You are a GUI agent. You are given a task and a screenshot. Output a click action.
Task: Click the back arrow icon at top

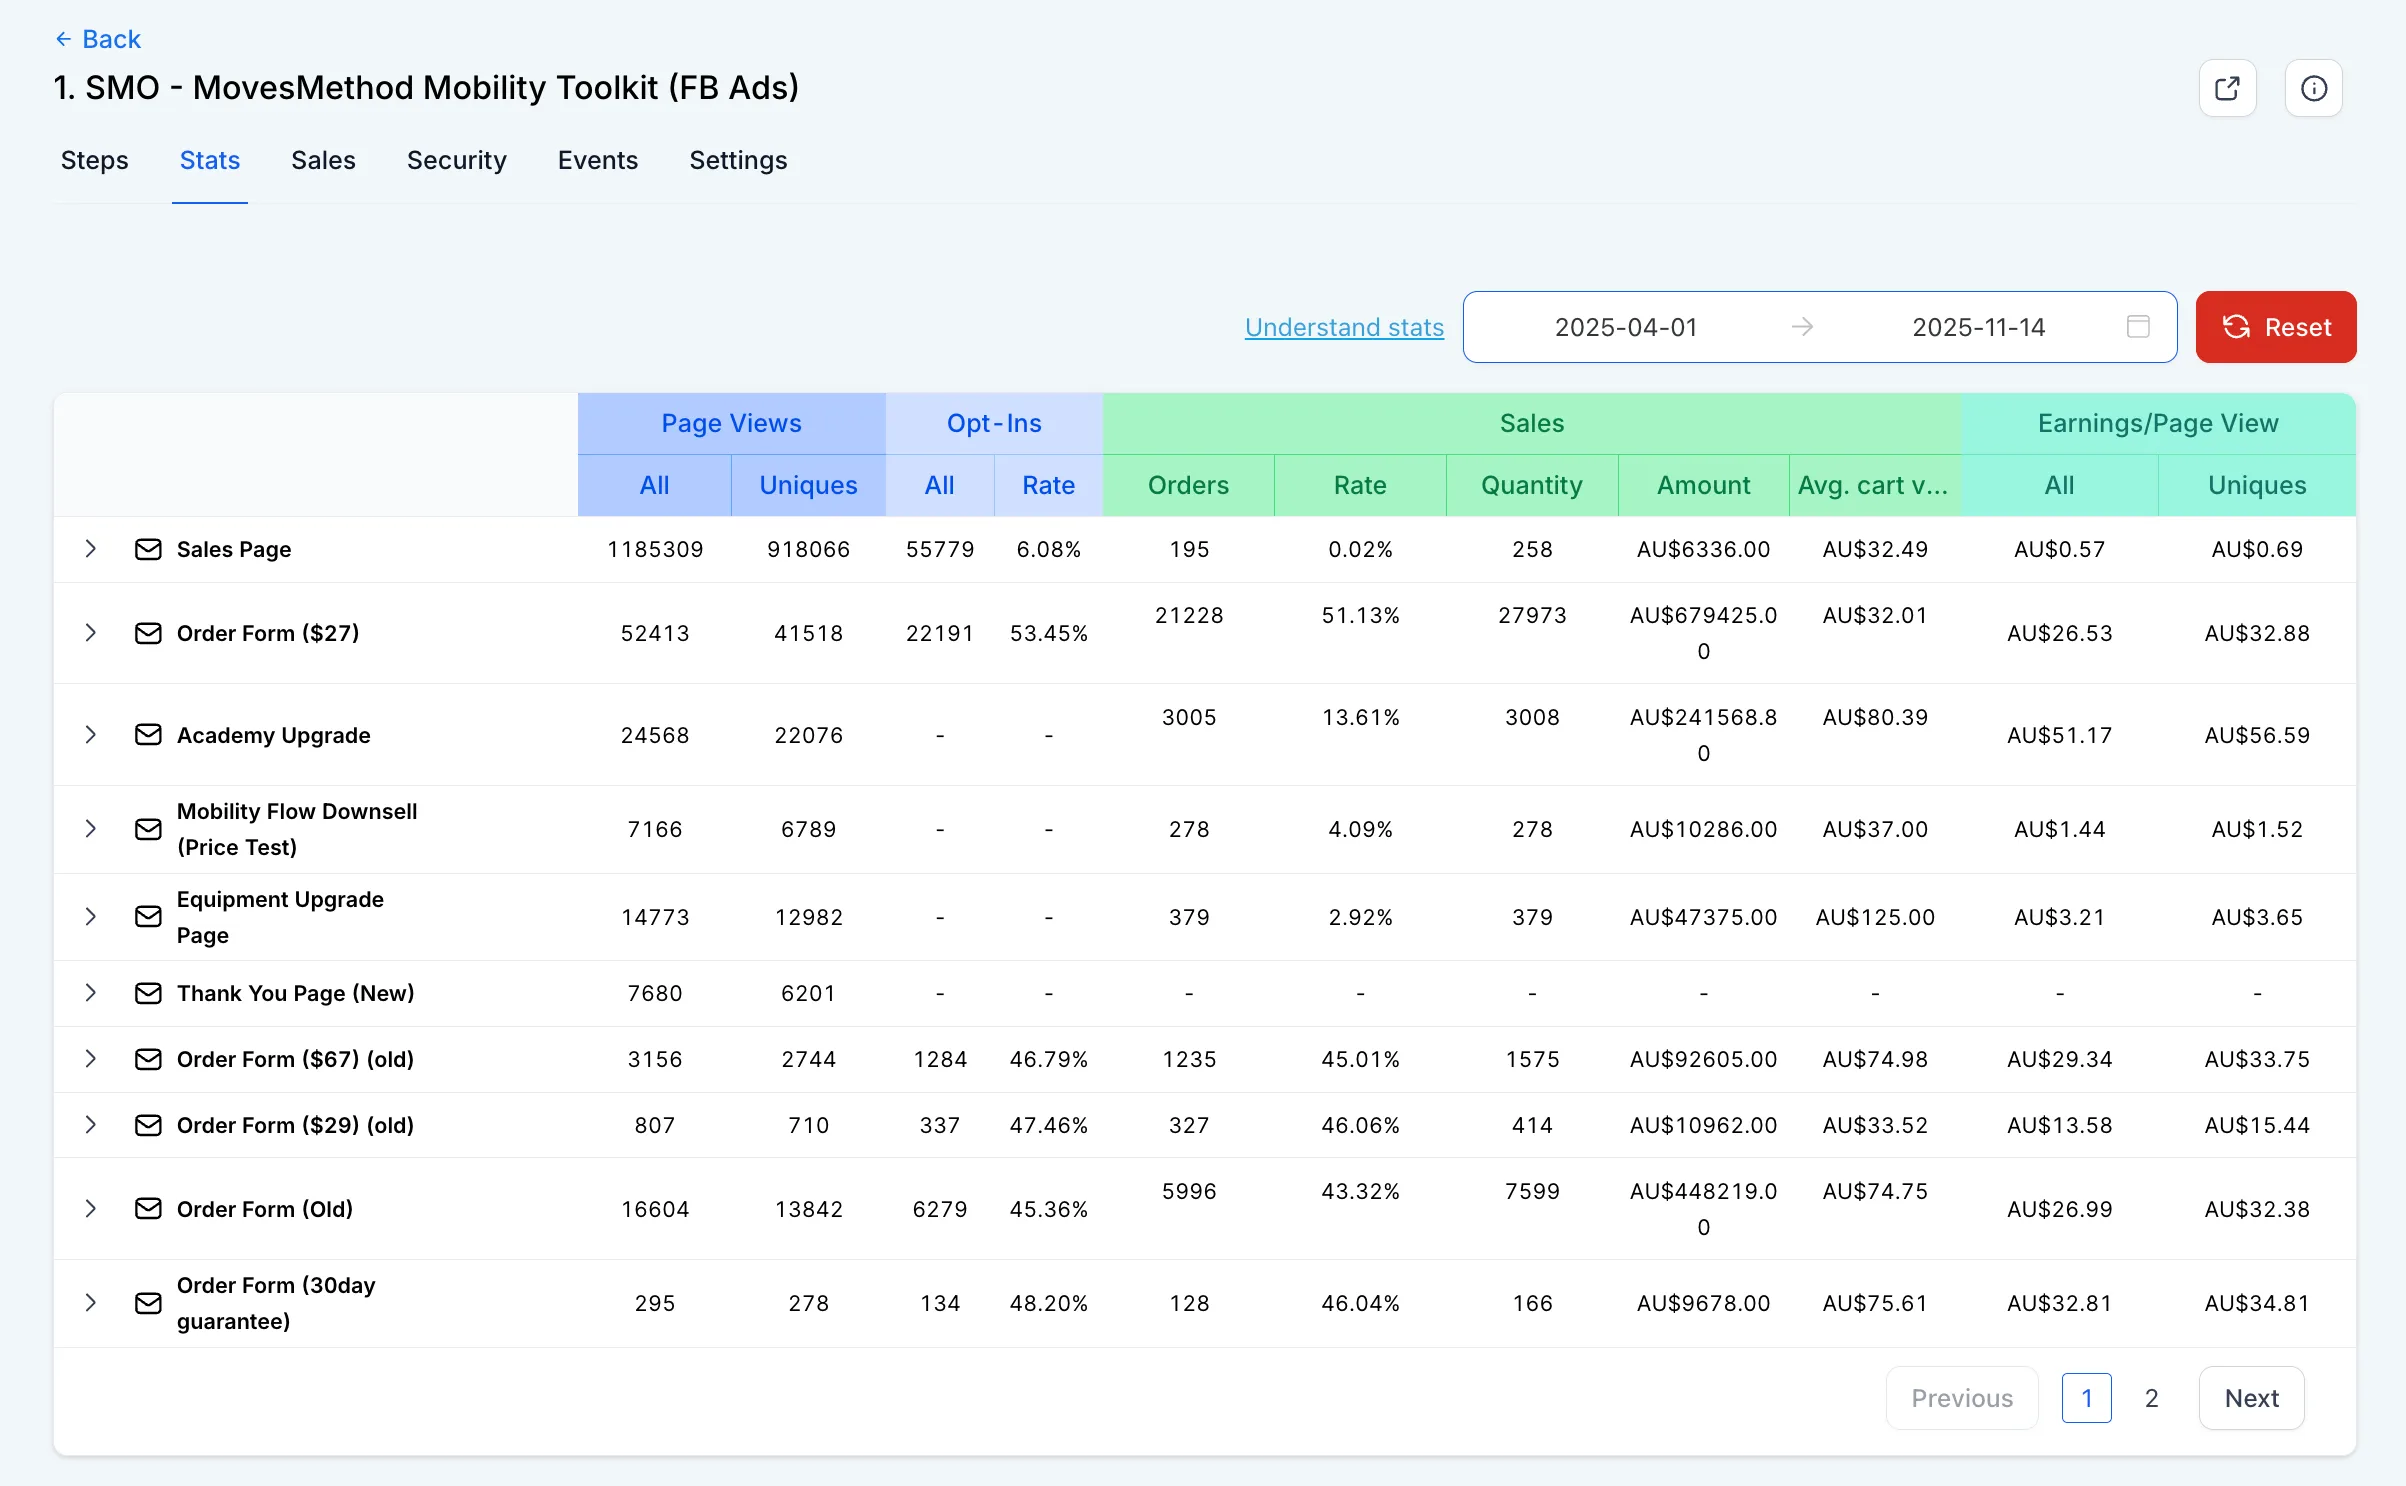(64, 39)
